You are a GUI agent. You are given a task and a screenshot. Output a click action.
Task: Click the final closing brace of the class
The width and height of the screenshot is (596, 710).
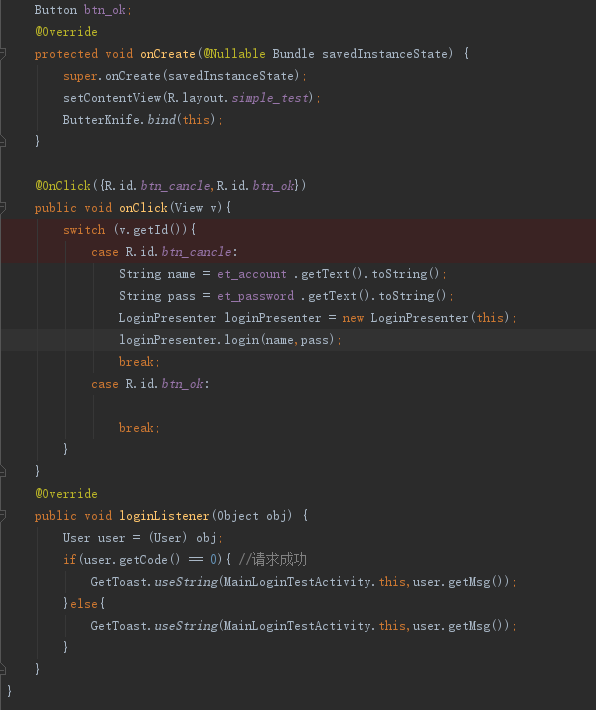(x=10, y=691)
